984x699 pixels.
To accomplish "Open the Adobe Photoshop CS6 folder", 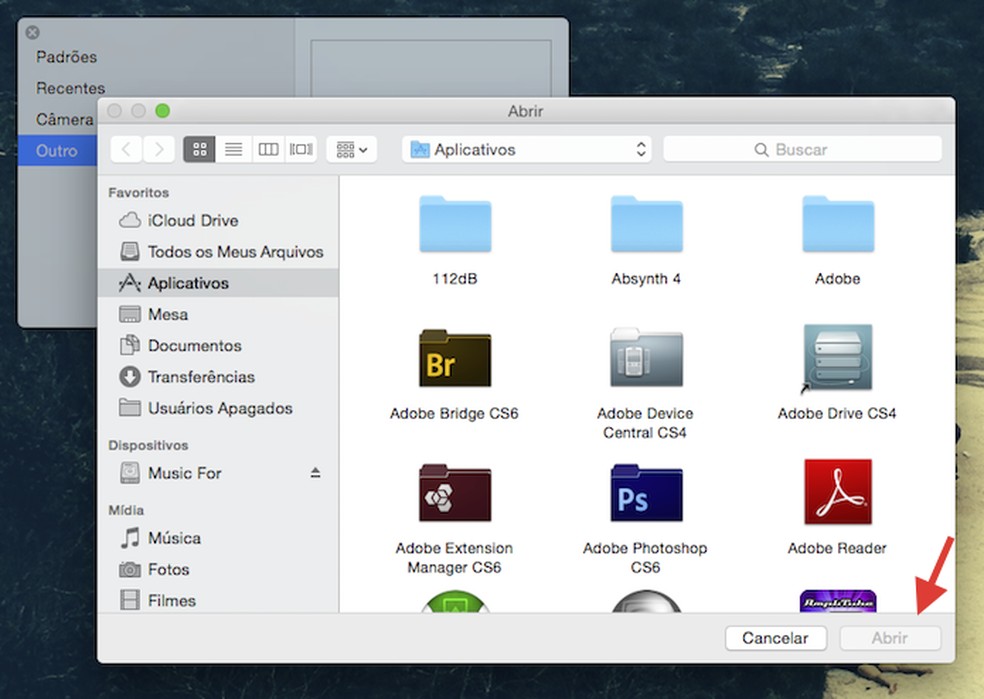I will point(645,493).
